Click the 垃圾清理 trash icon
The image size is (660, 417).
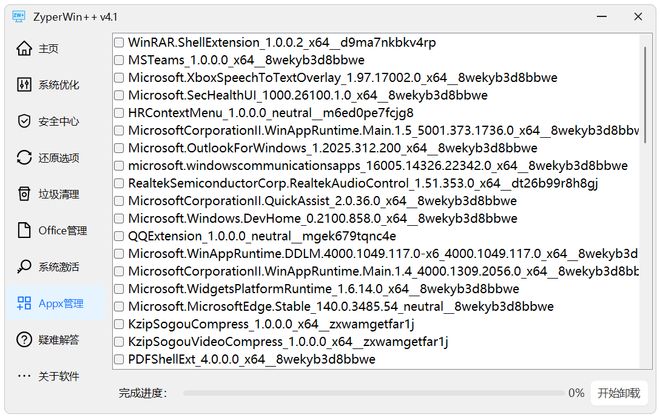25,194
